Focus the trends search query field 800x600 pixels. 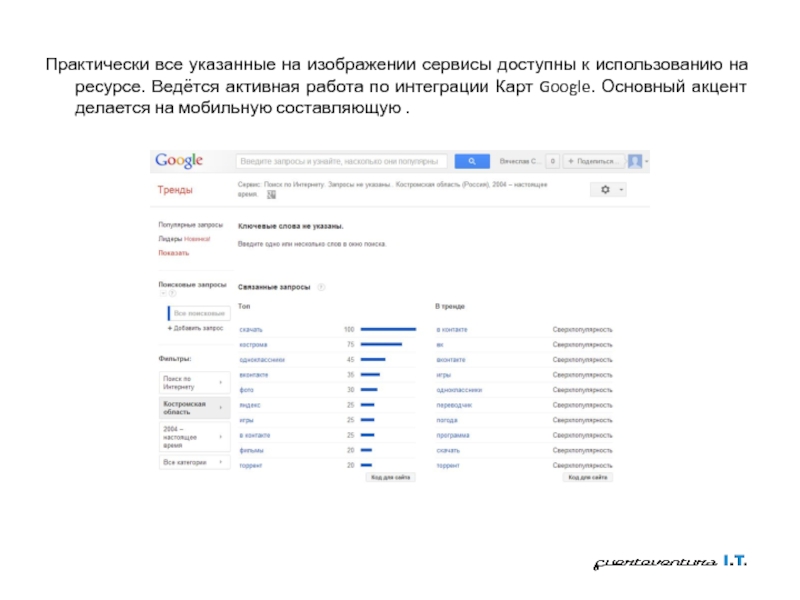point(341,161)
